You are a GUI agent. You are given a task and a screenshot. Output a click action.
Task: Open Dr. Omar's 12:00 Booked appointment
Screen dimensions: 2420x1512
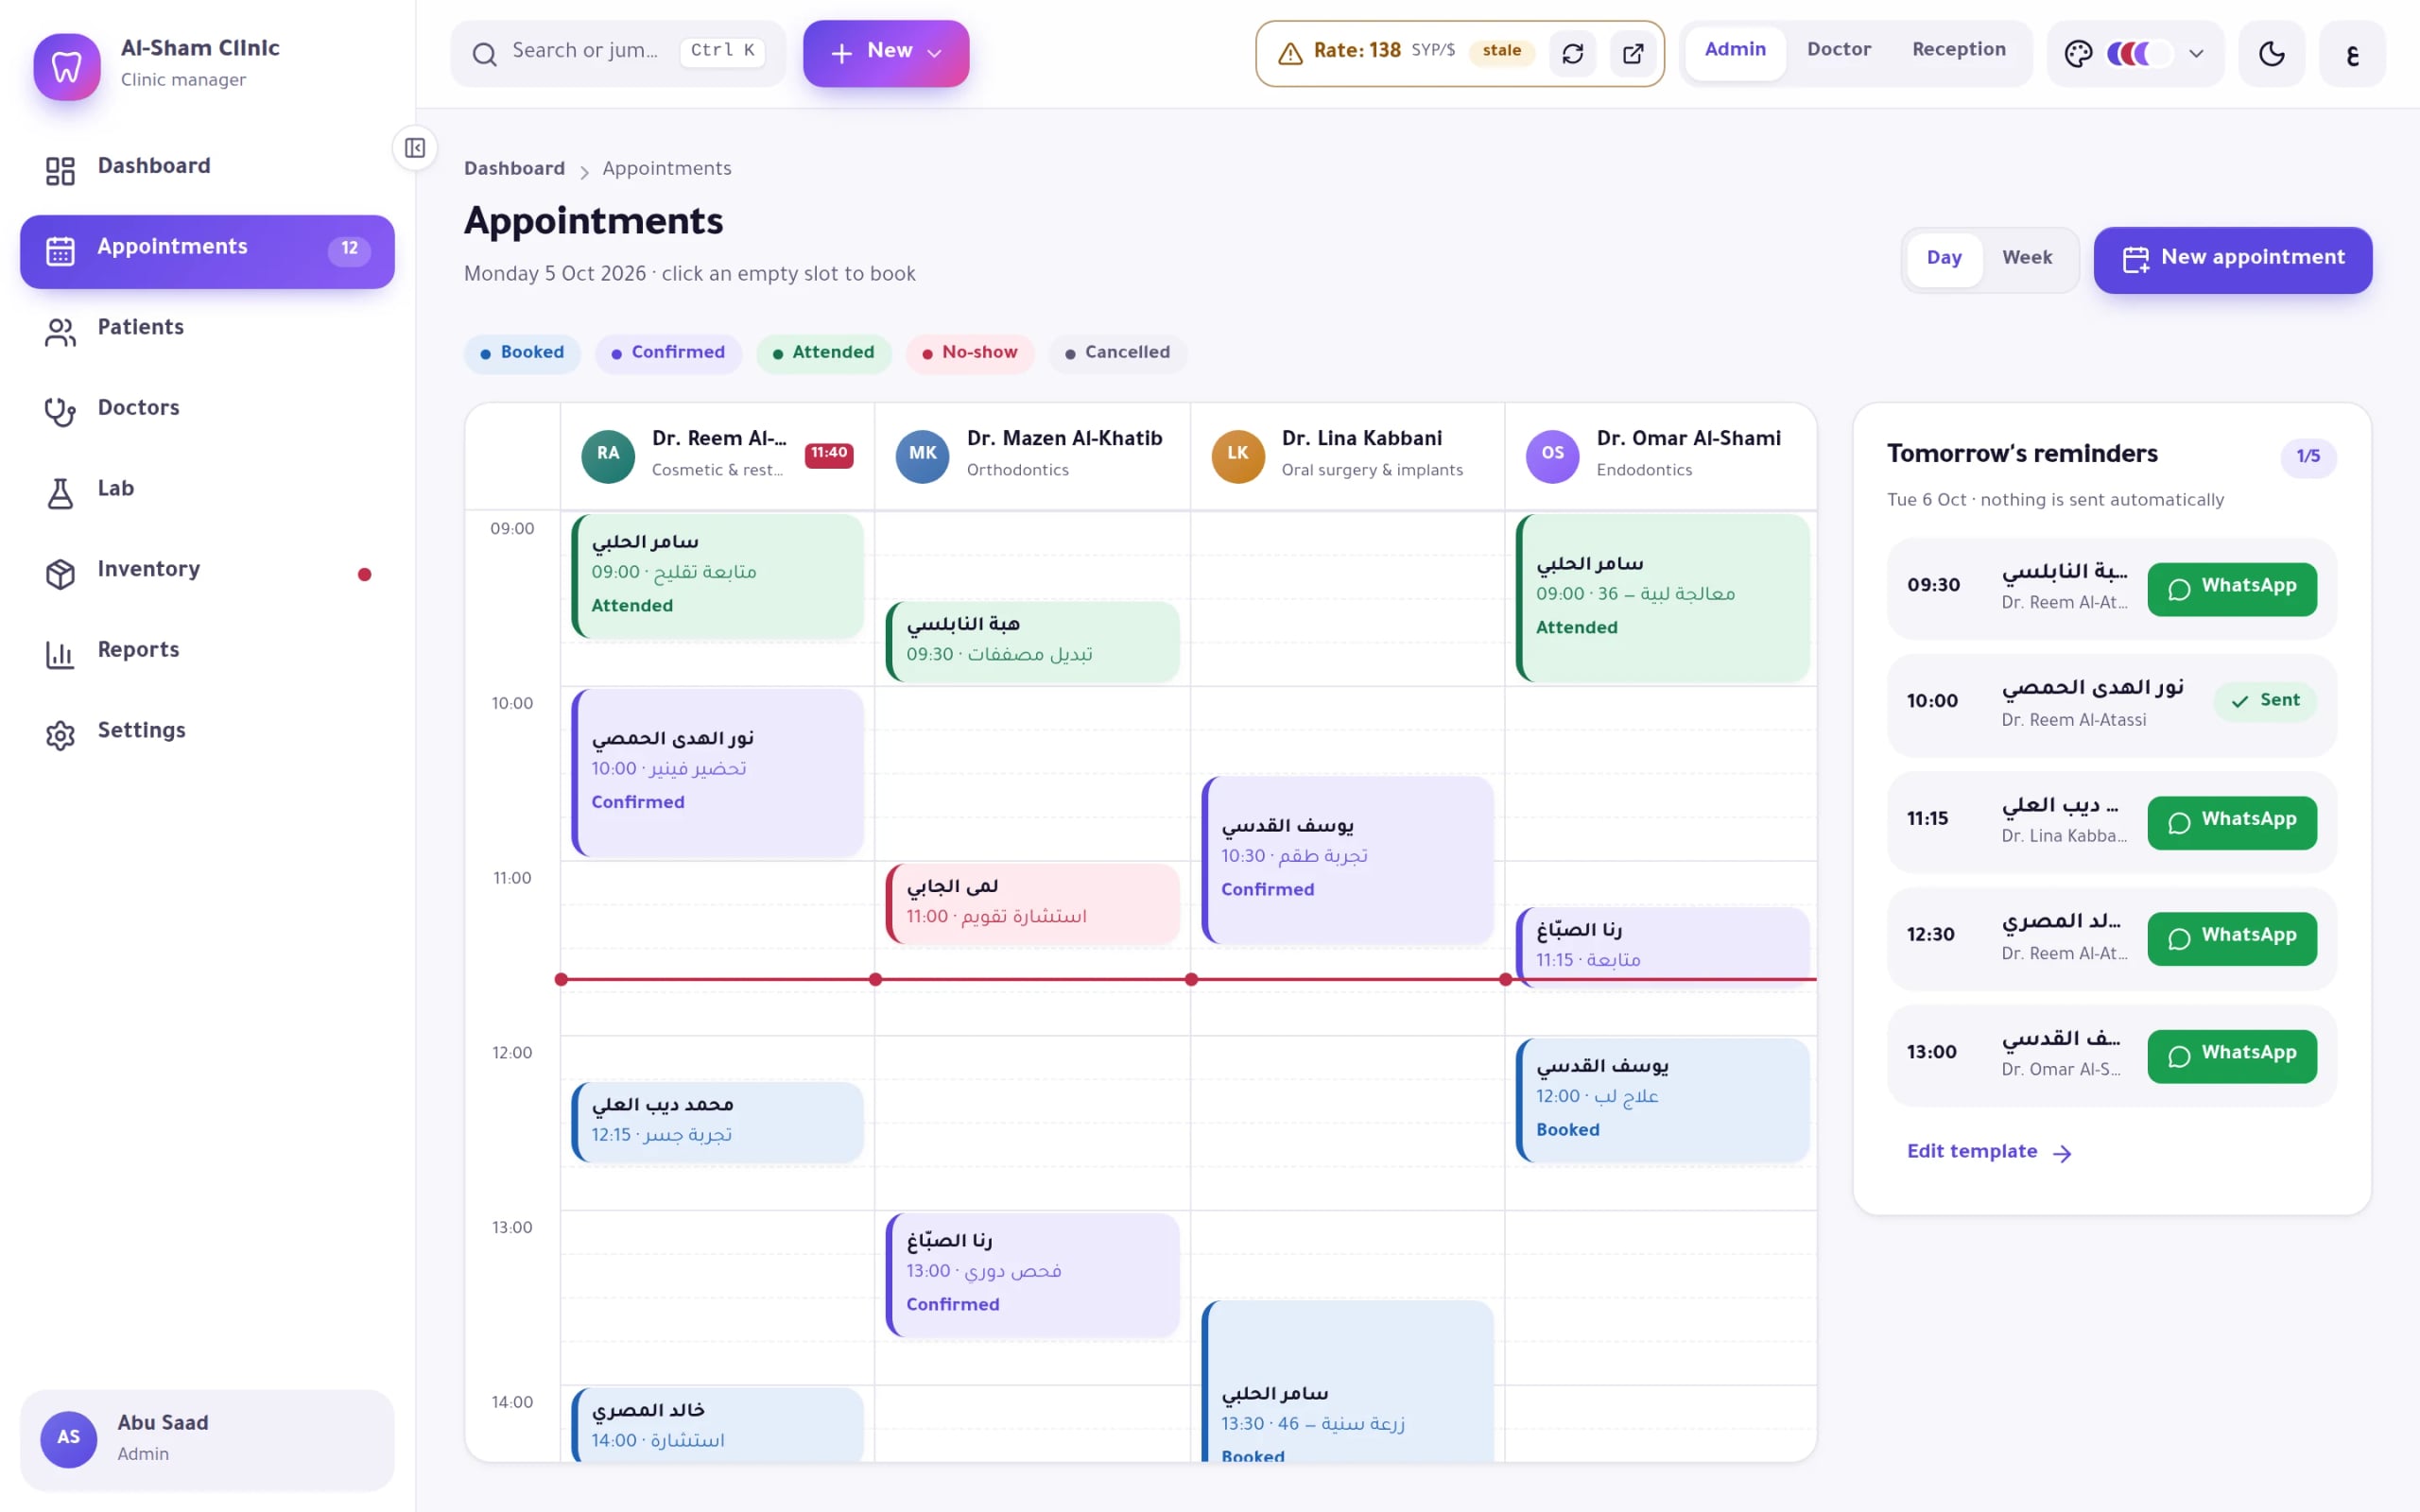pyautogui.click(x=1663, y=1100)
